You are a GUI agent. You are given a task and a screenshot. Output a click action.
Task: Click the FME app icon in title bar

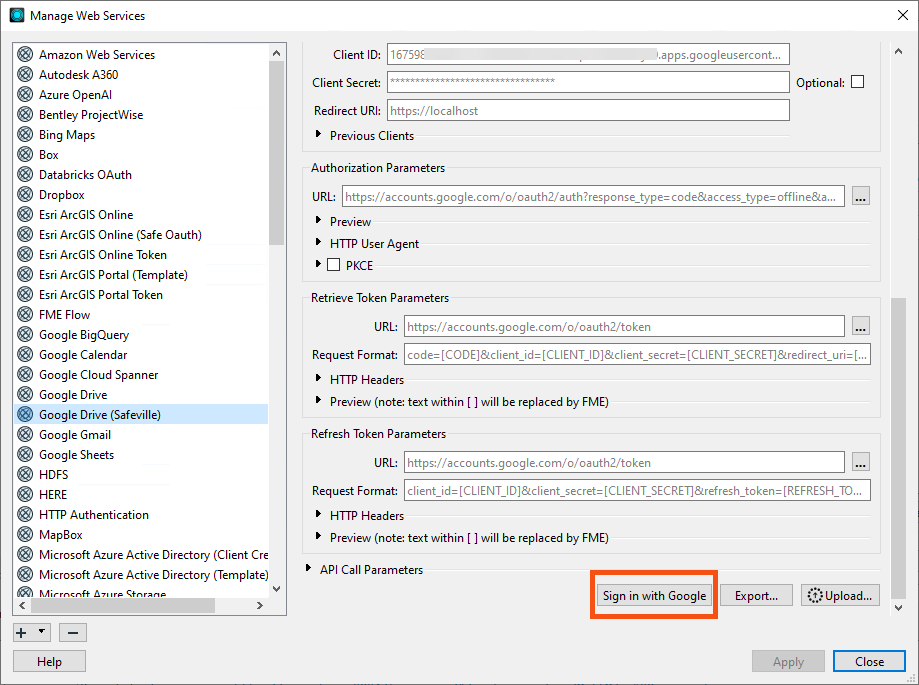click(17, 15)
